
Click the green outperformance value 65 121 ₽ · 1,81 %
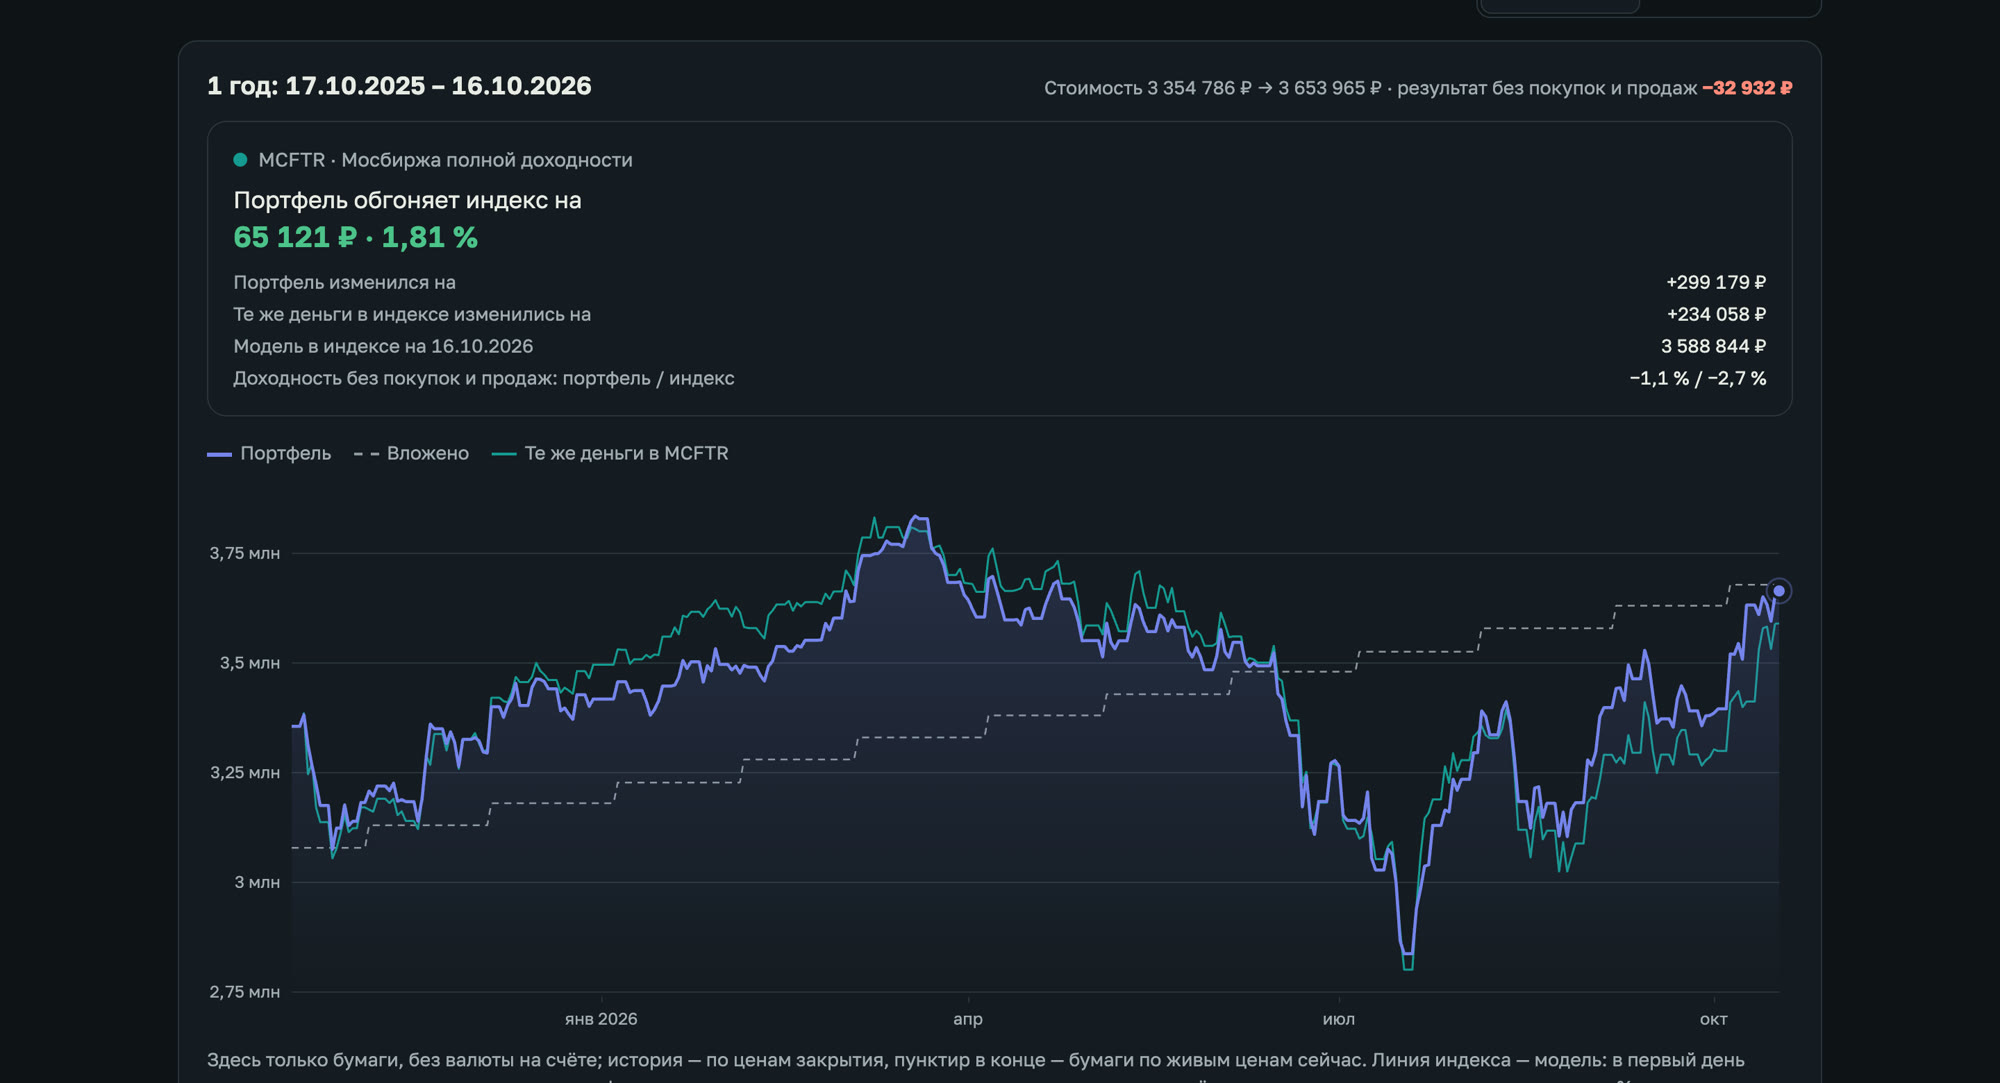coord(355,237)
